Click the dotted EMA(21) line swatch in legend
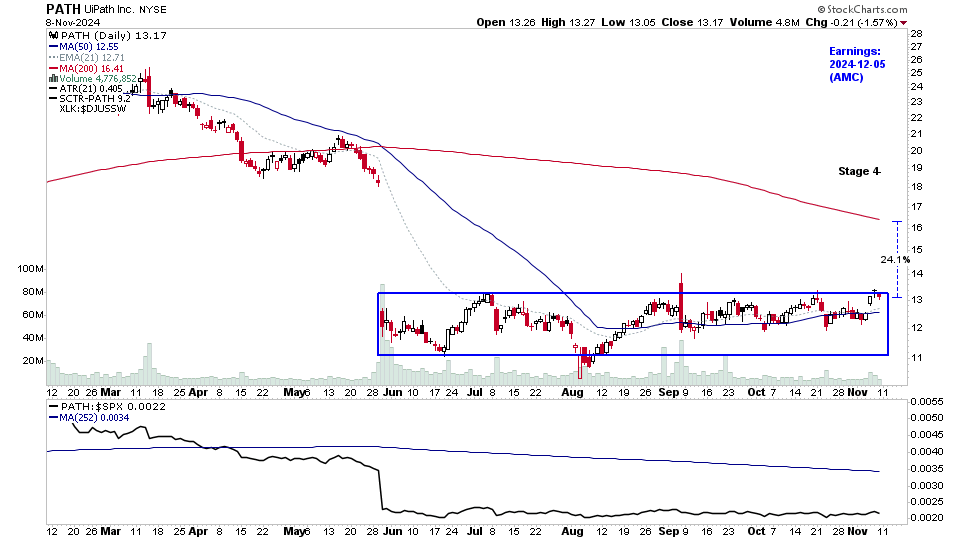Image resolution: width=960 pixels, height=540 pixels. (x=53, y=58)
